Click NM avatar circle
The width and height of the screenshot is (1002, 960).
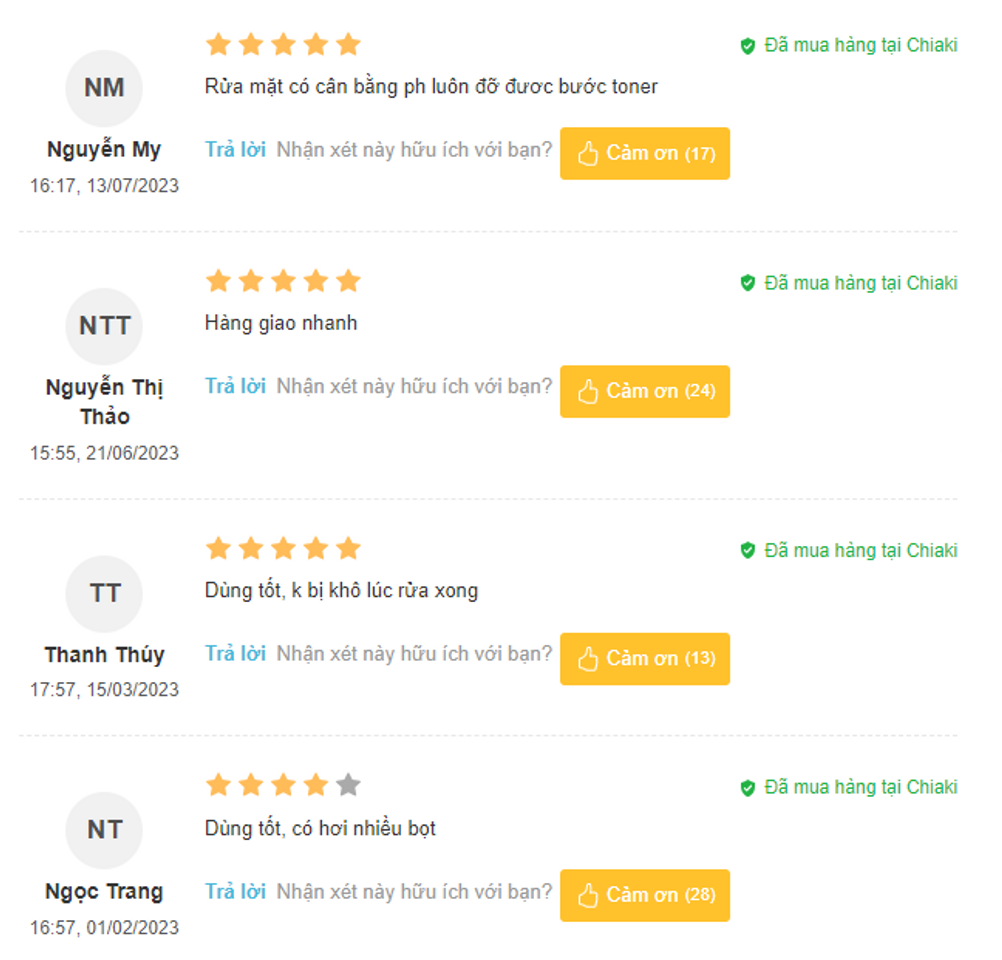pyautogui.click(x=104, y=88)
